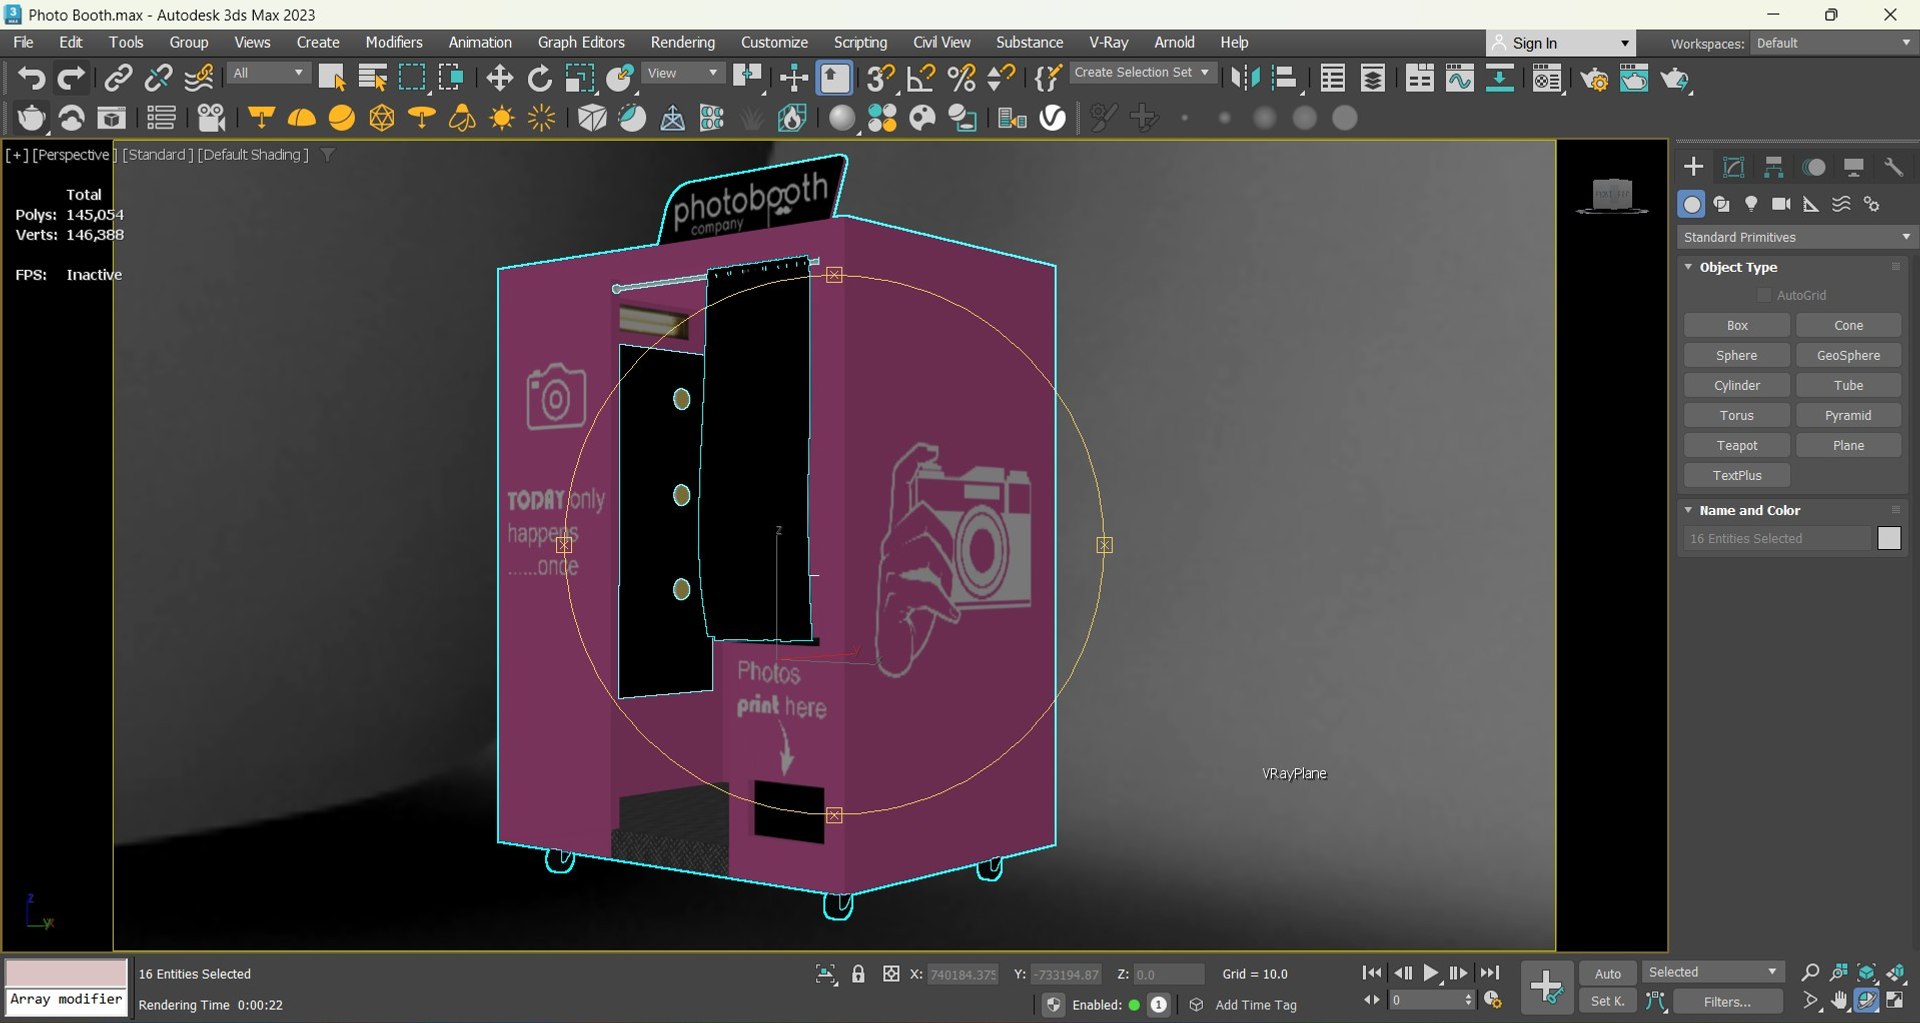The width and height of the screenshot is (1920, 1023).
Task: Open the Selected key filter dropdown
Action: click(1712, 972)
